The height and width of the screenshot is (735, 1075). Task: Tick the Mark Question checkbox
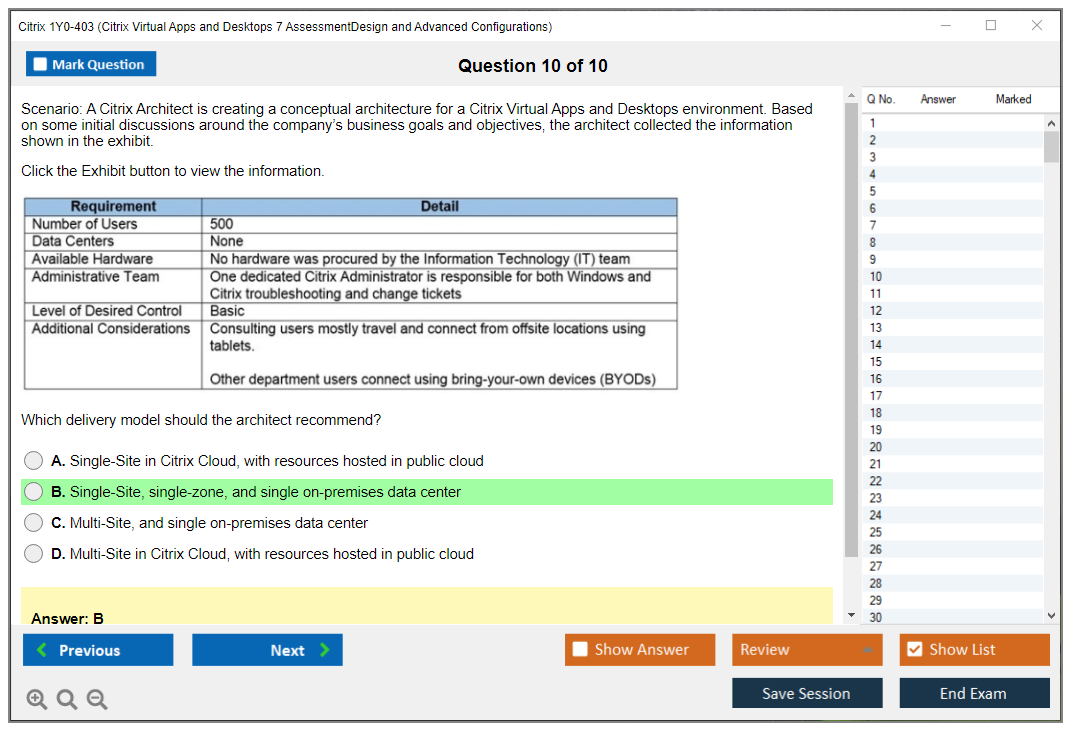pyautogui.click(x=41, y=64)
